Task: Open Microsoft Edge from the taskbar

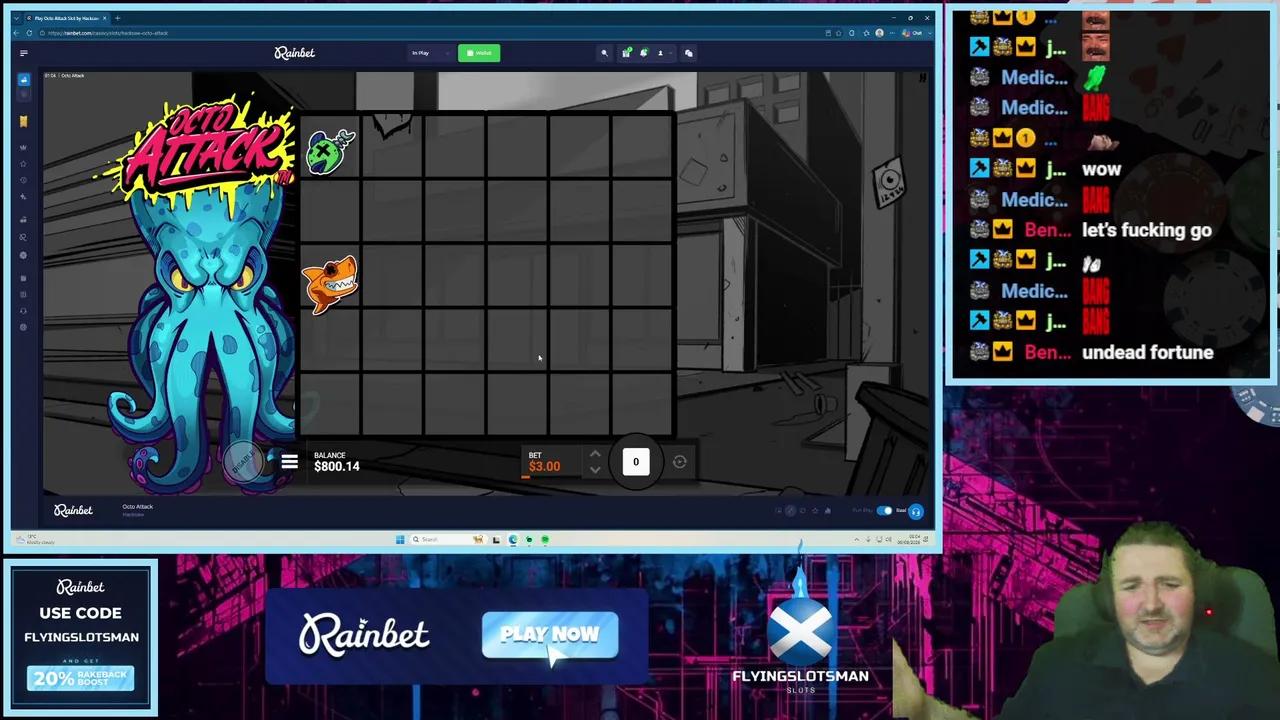Action: click(513, 540)
